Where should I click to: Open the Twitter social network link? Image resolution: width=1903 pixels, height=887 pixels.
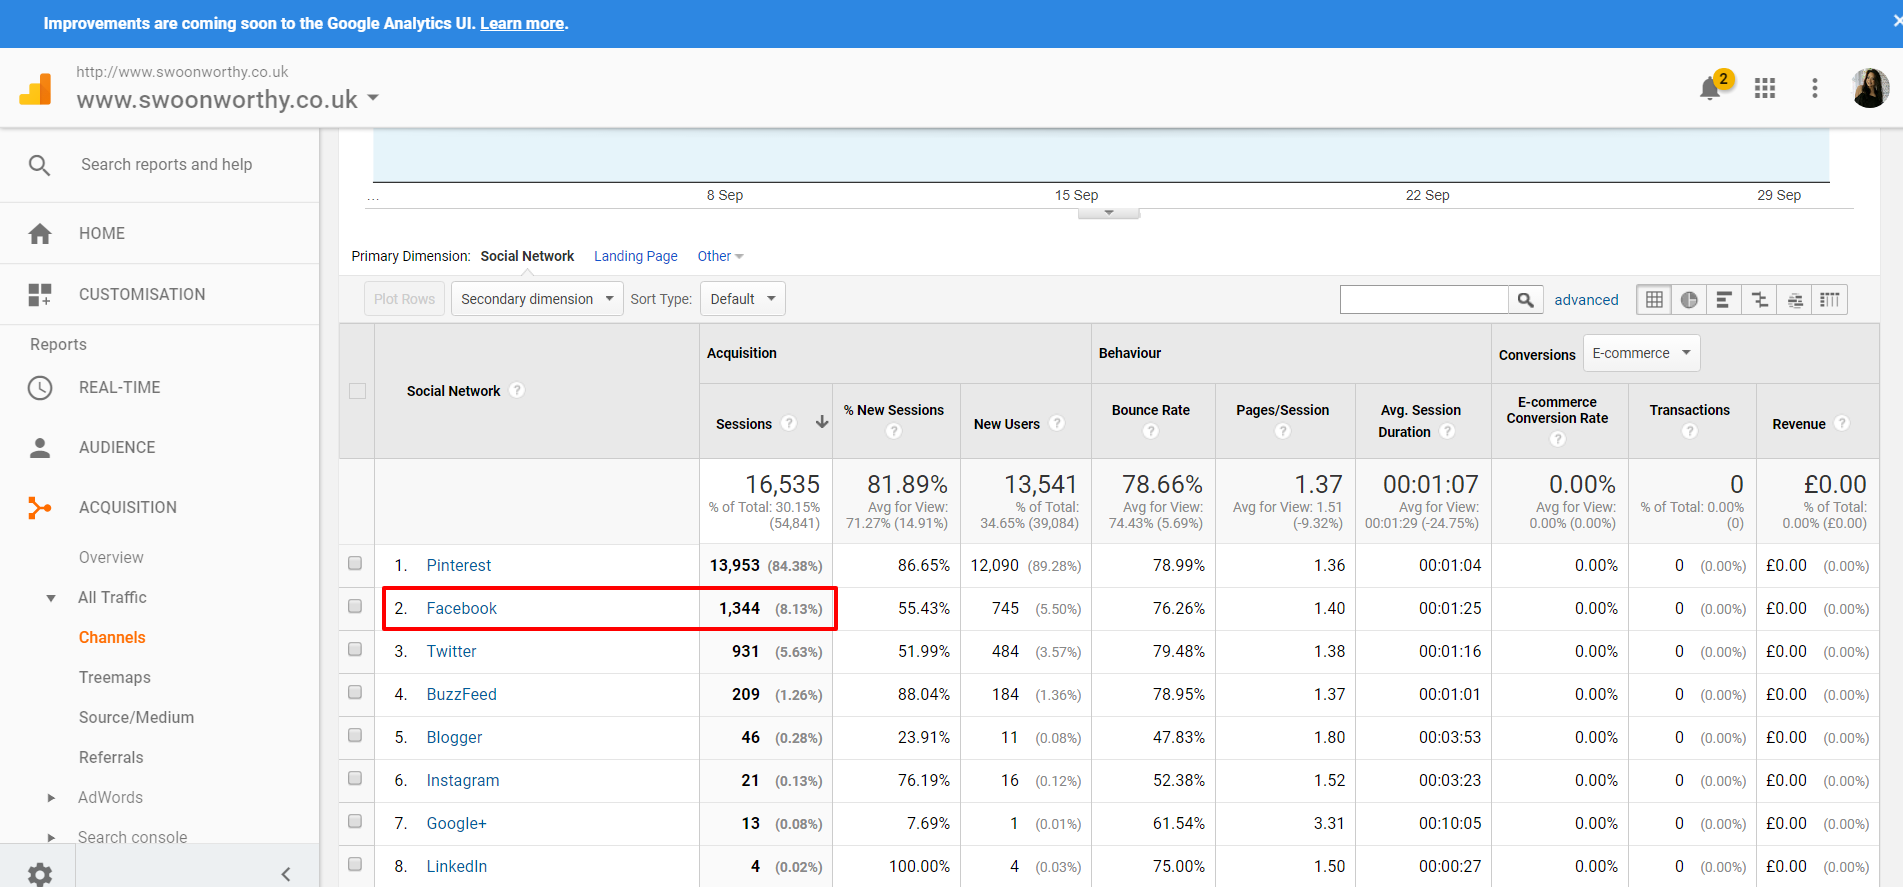[451, 651]
